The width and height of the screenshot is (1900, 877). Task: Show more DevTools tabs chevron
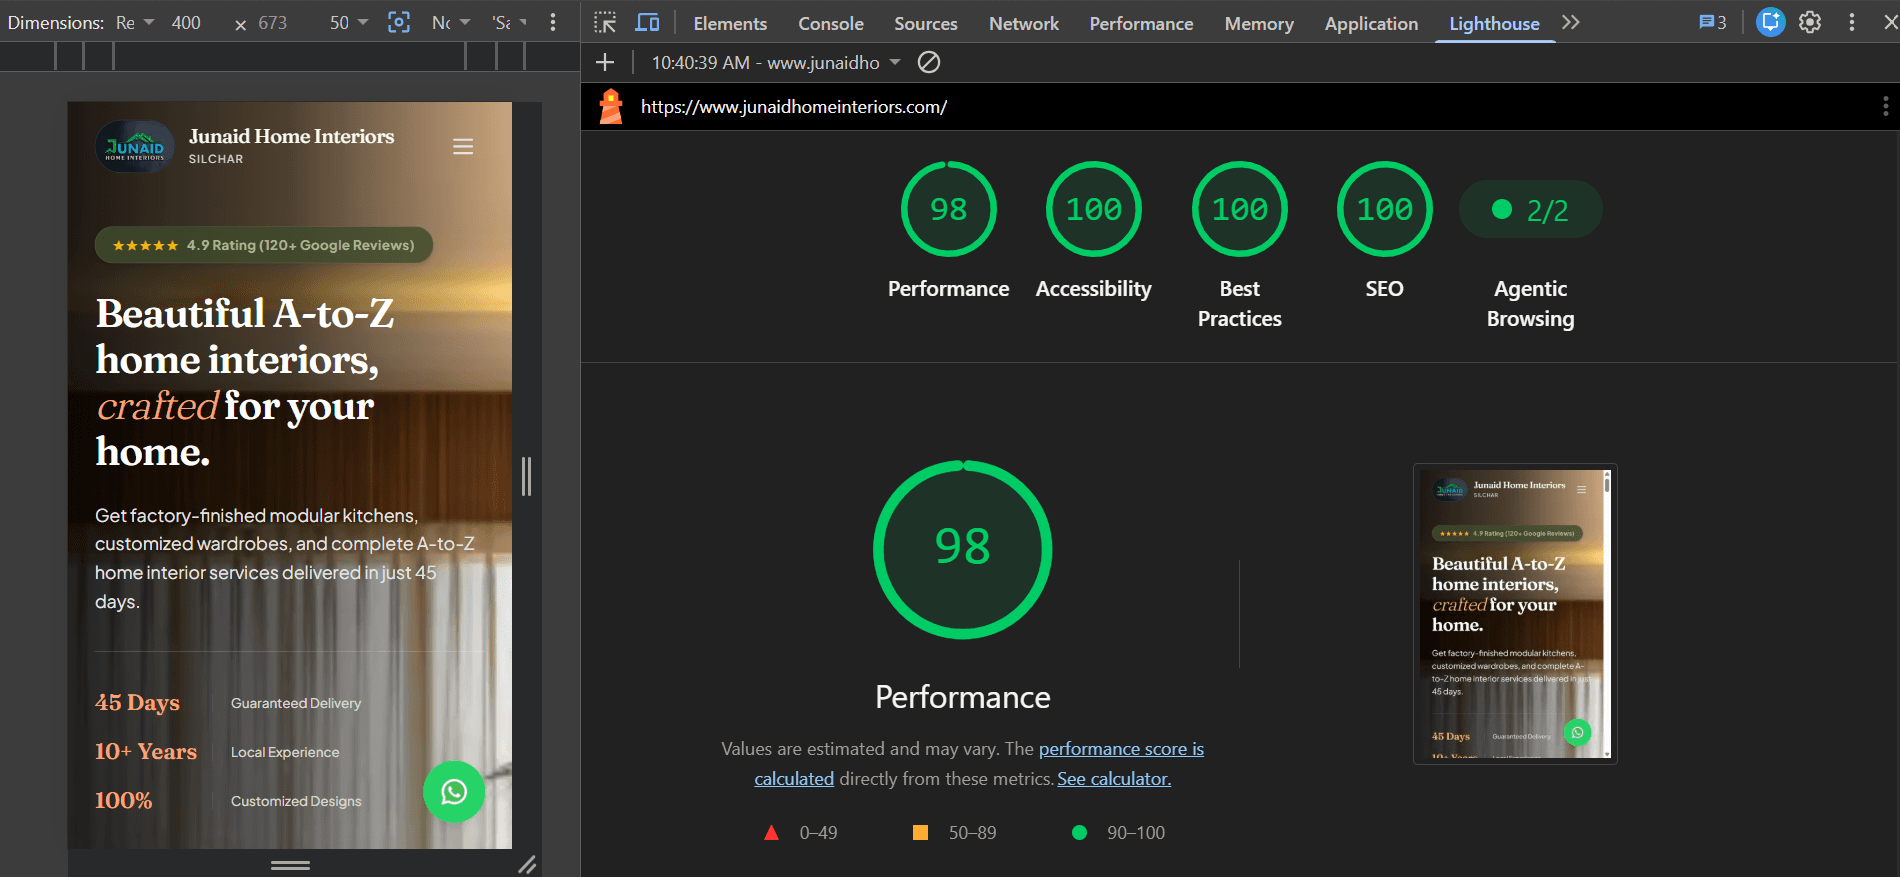[x=1571, y=22]
